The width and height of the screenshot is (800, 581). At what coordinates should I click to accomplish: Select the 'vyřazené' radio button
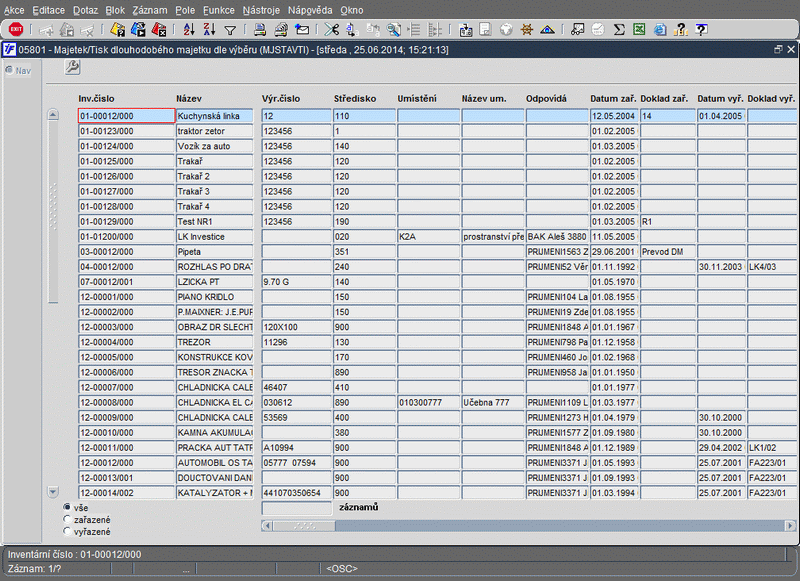[67, 531]
